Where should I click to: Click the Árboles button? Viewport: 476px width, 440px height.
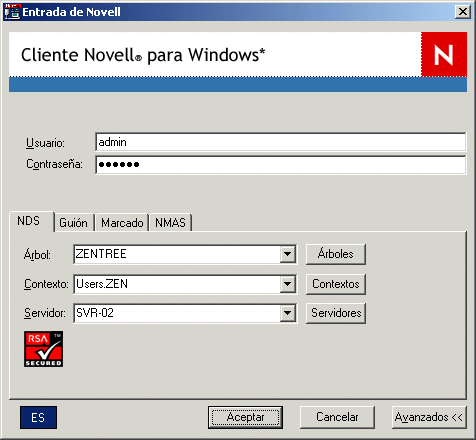[x=336, y=254]
